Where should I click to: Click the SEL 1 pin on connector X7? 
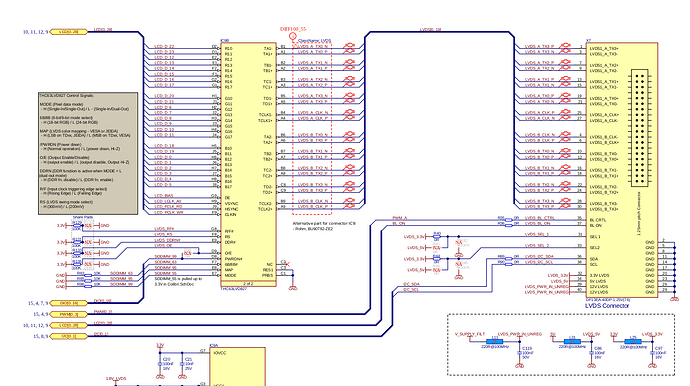click(595, 236)
